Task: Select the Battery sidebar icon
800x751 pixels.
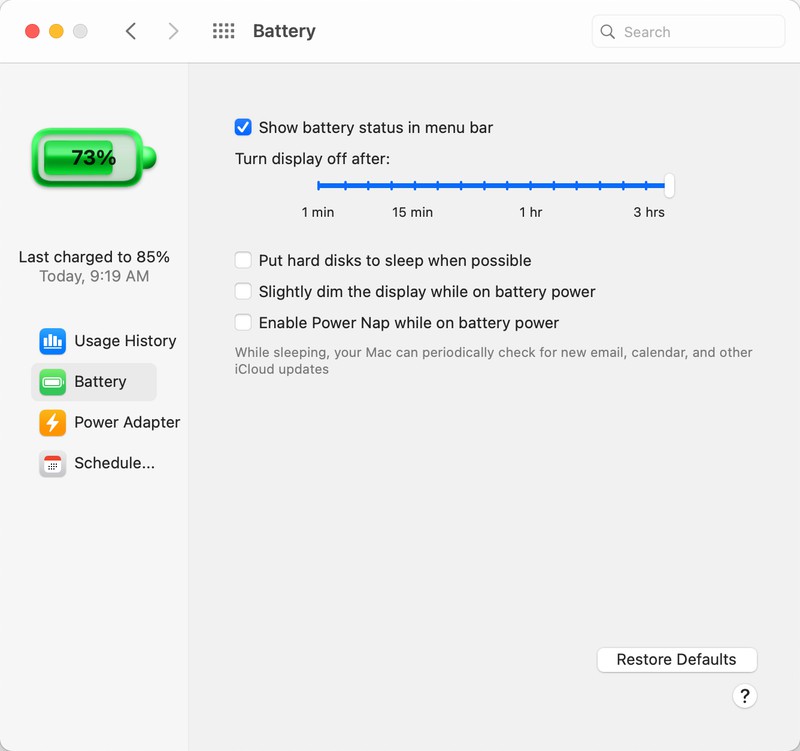Action: (x=55, y=382)
